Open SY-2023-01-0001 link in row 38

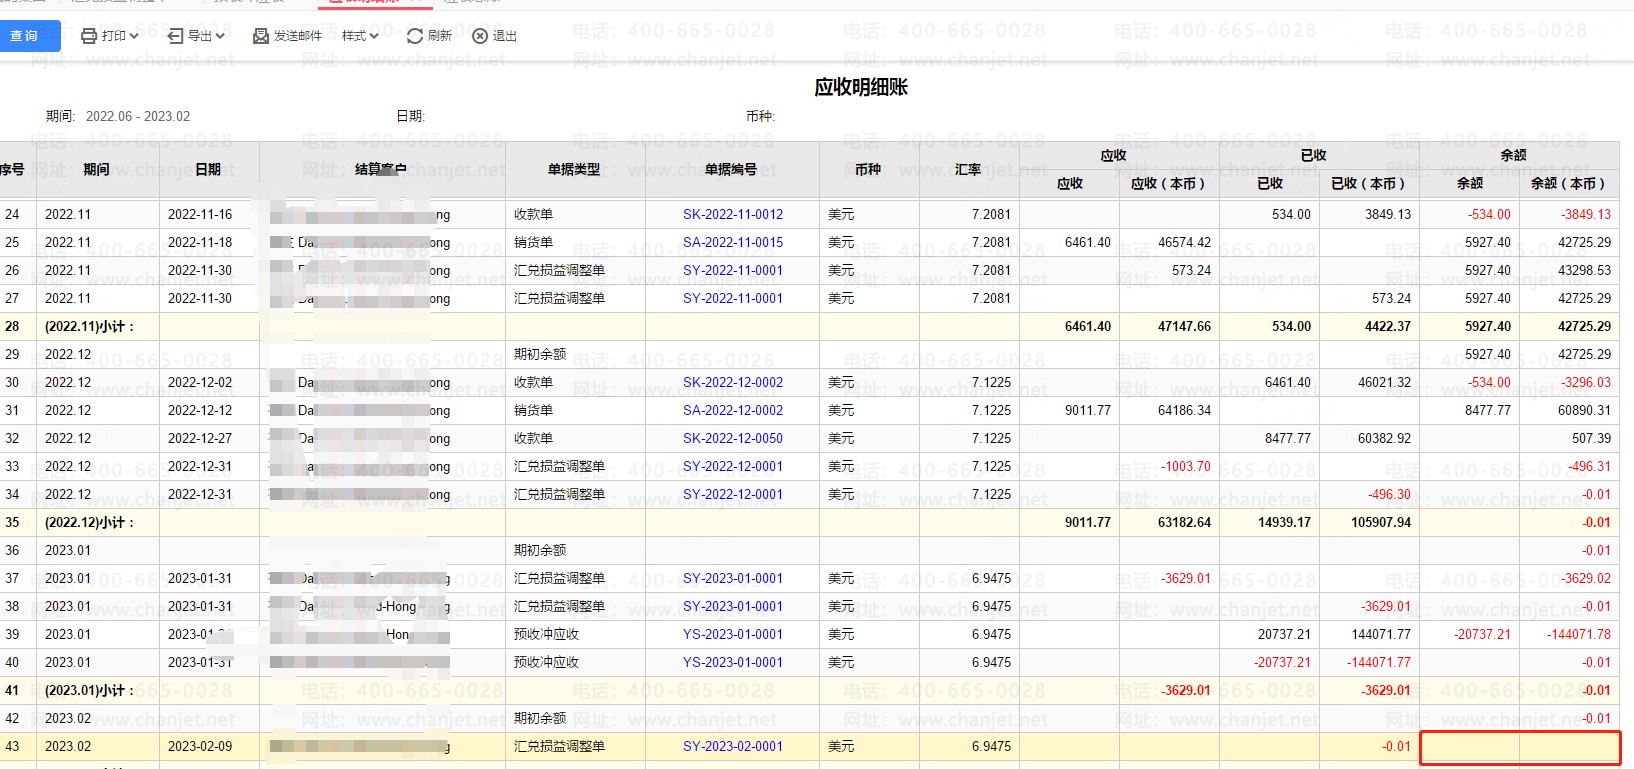coord(733,606)
